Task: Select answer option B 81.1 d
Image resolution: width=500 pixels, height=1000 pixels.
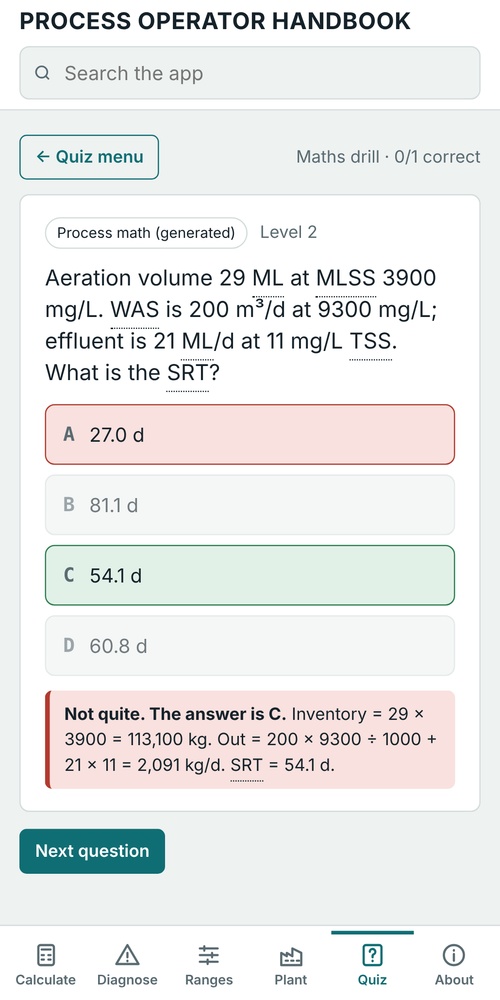Action: pos(250,505)
